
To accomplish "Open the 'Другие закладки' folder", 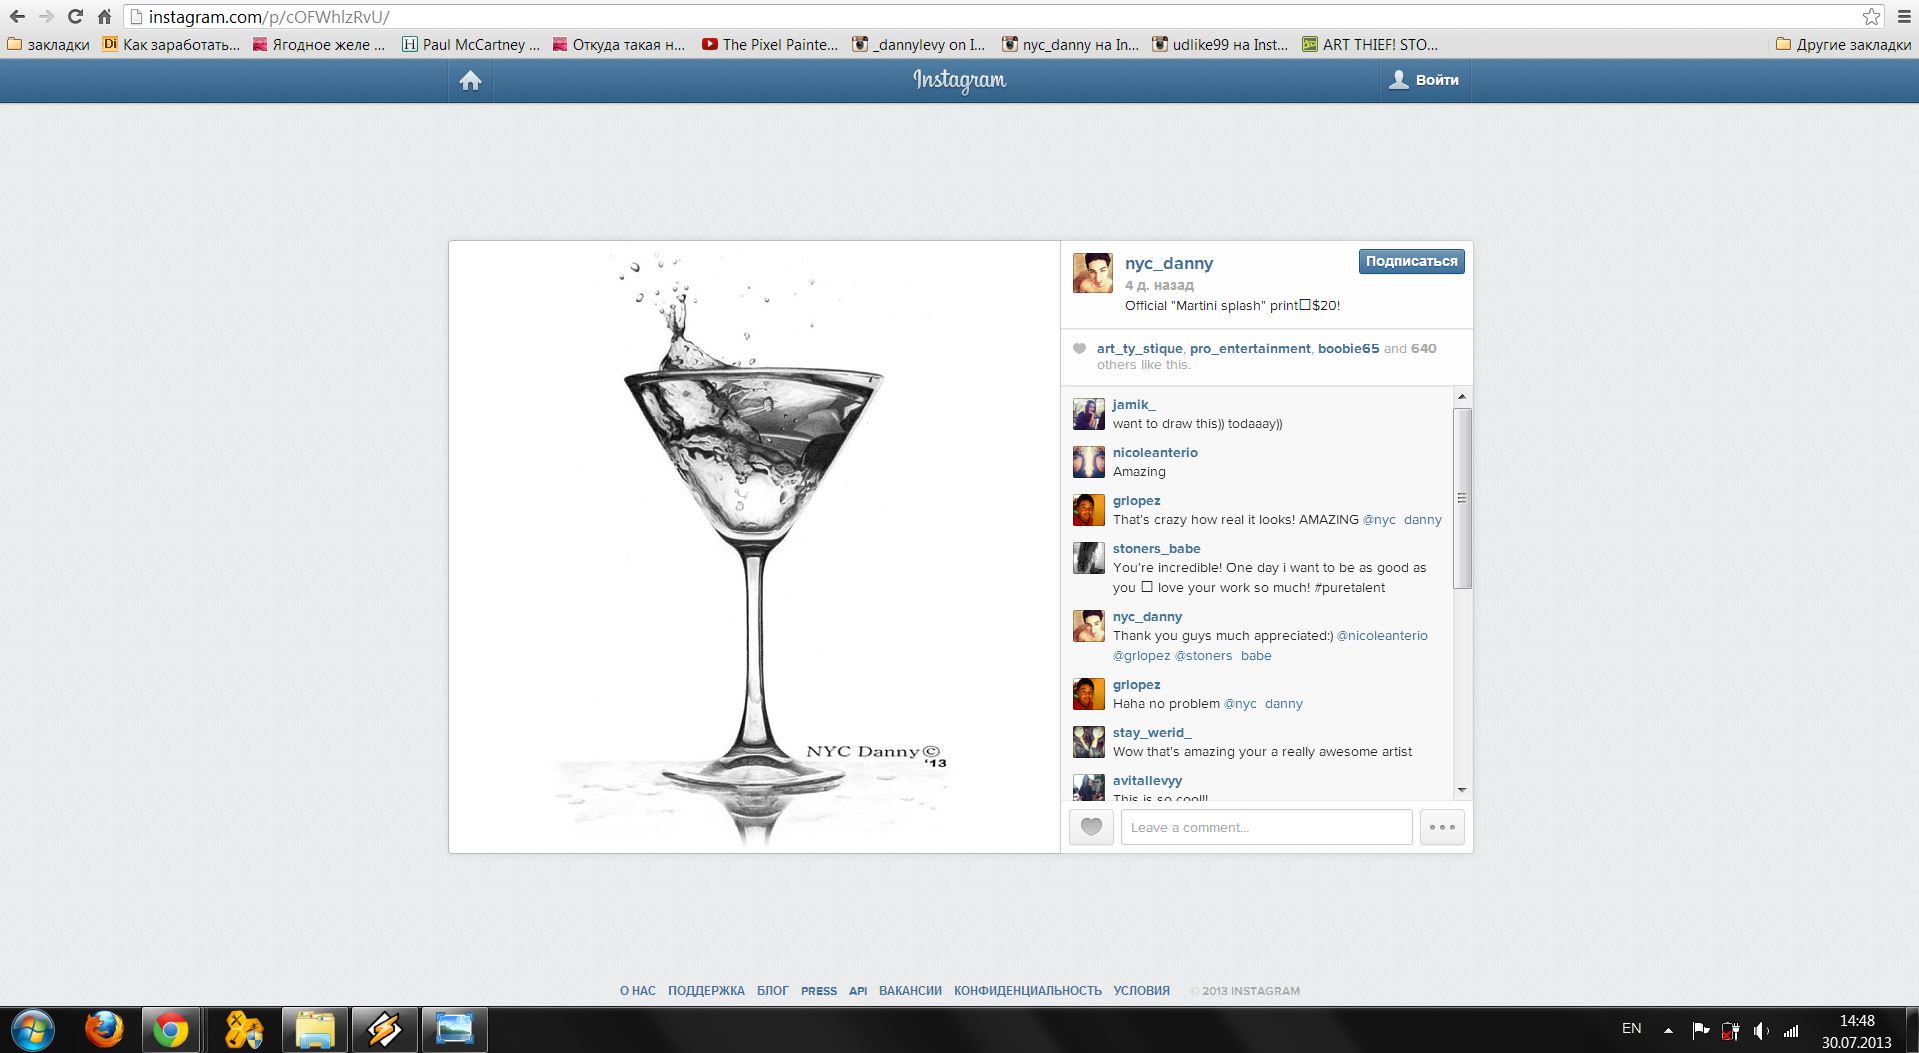I will tap(1843, 45).
